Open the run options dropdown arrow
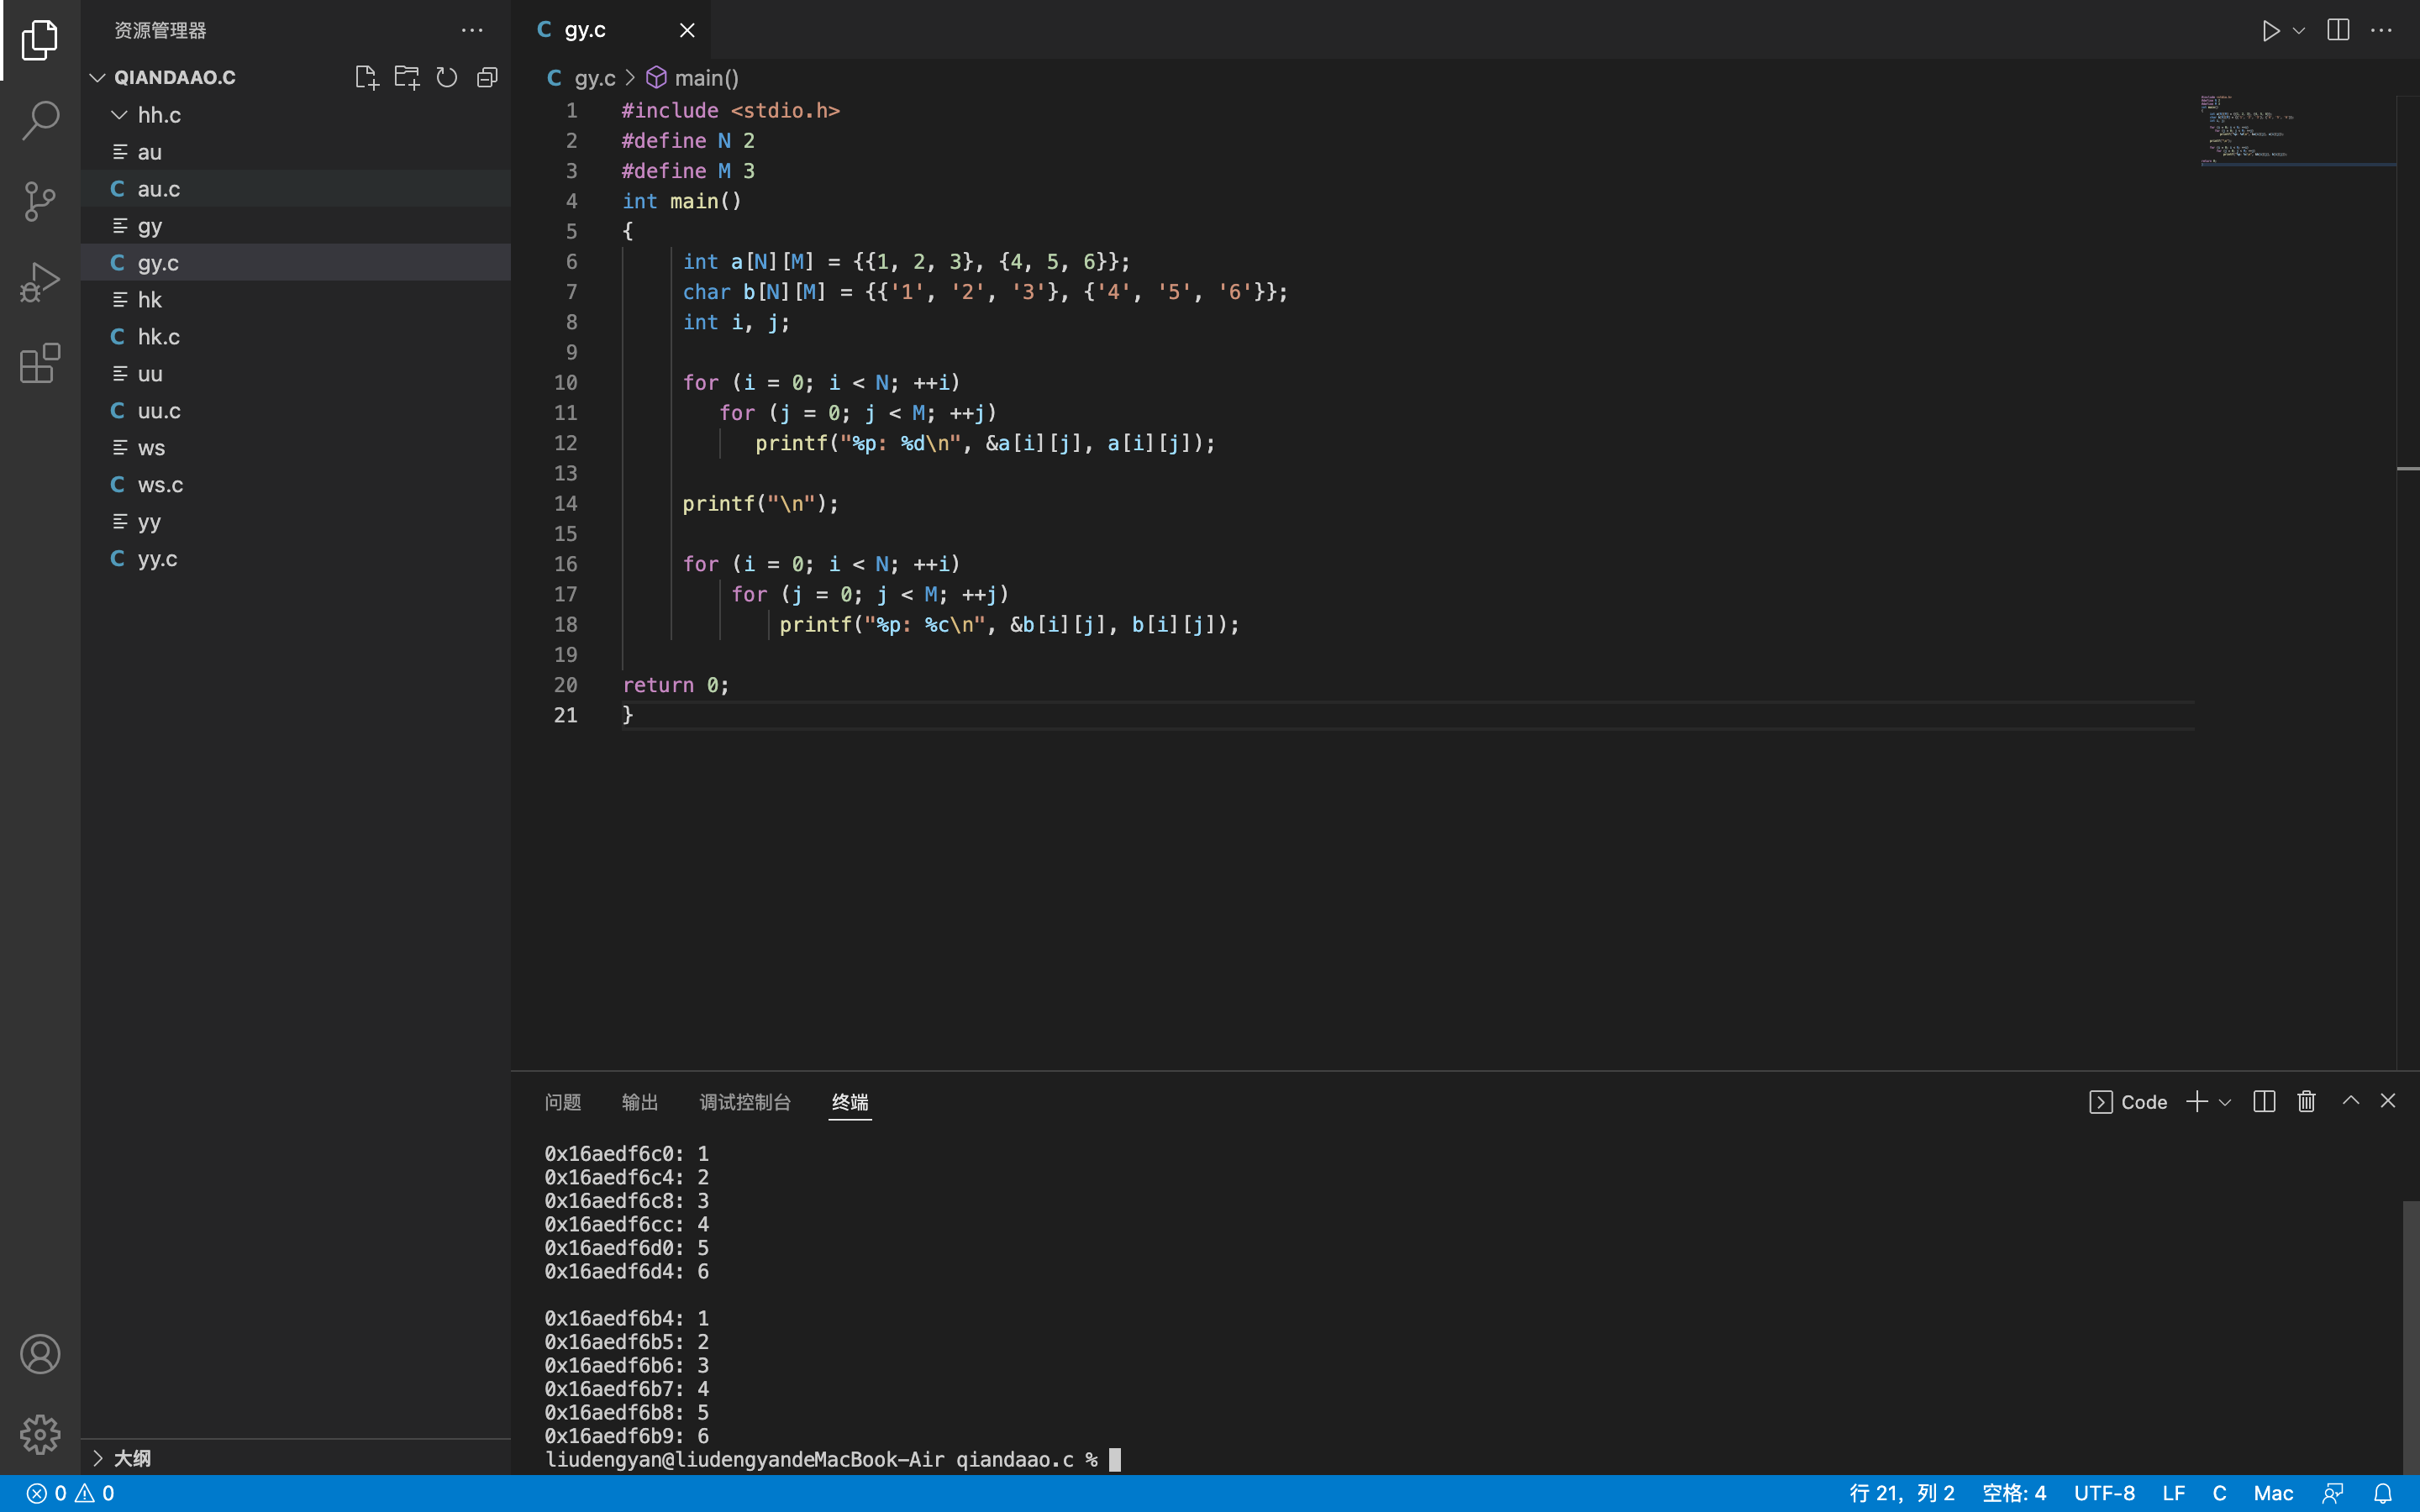This screenshot has height=1512, width=2420. (x=2299, y=30)
